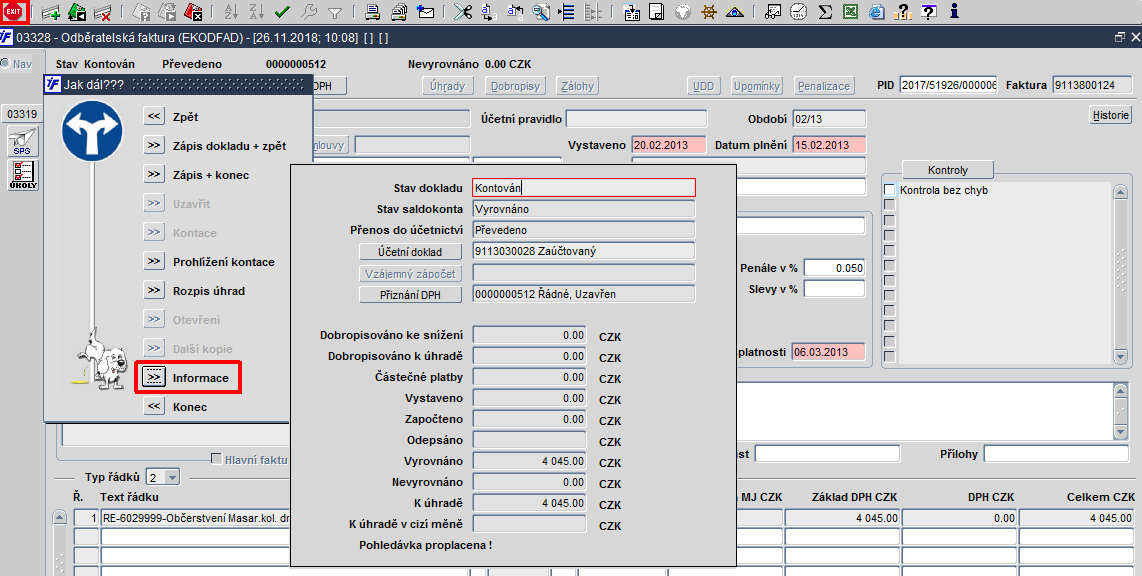Click the calendar form icon in toolbar
Image resolution: width=1142 pixels, height=576 pixels.
click(x=631, y=12)
